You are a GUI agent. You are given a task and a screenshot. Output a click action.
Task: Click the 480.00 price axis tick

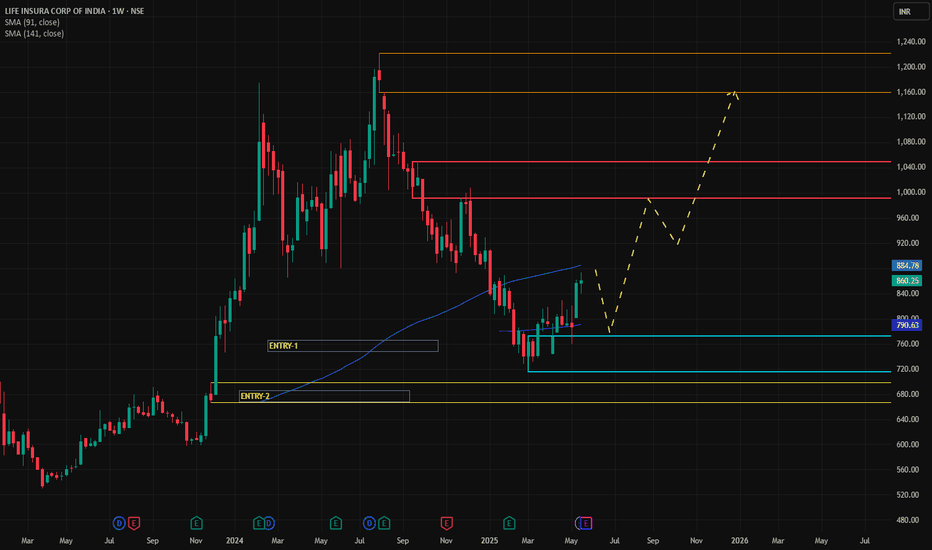point(907,520)
